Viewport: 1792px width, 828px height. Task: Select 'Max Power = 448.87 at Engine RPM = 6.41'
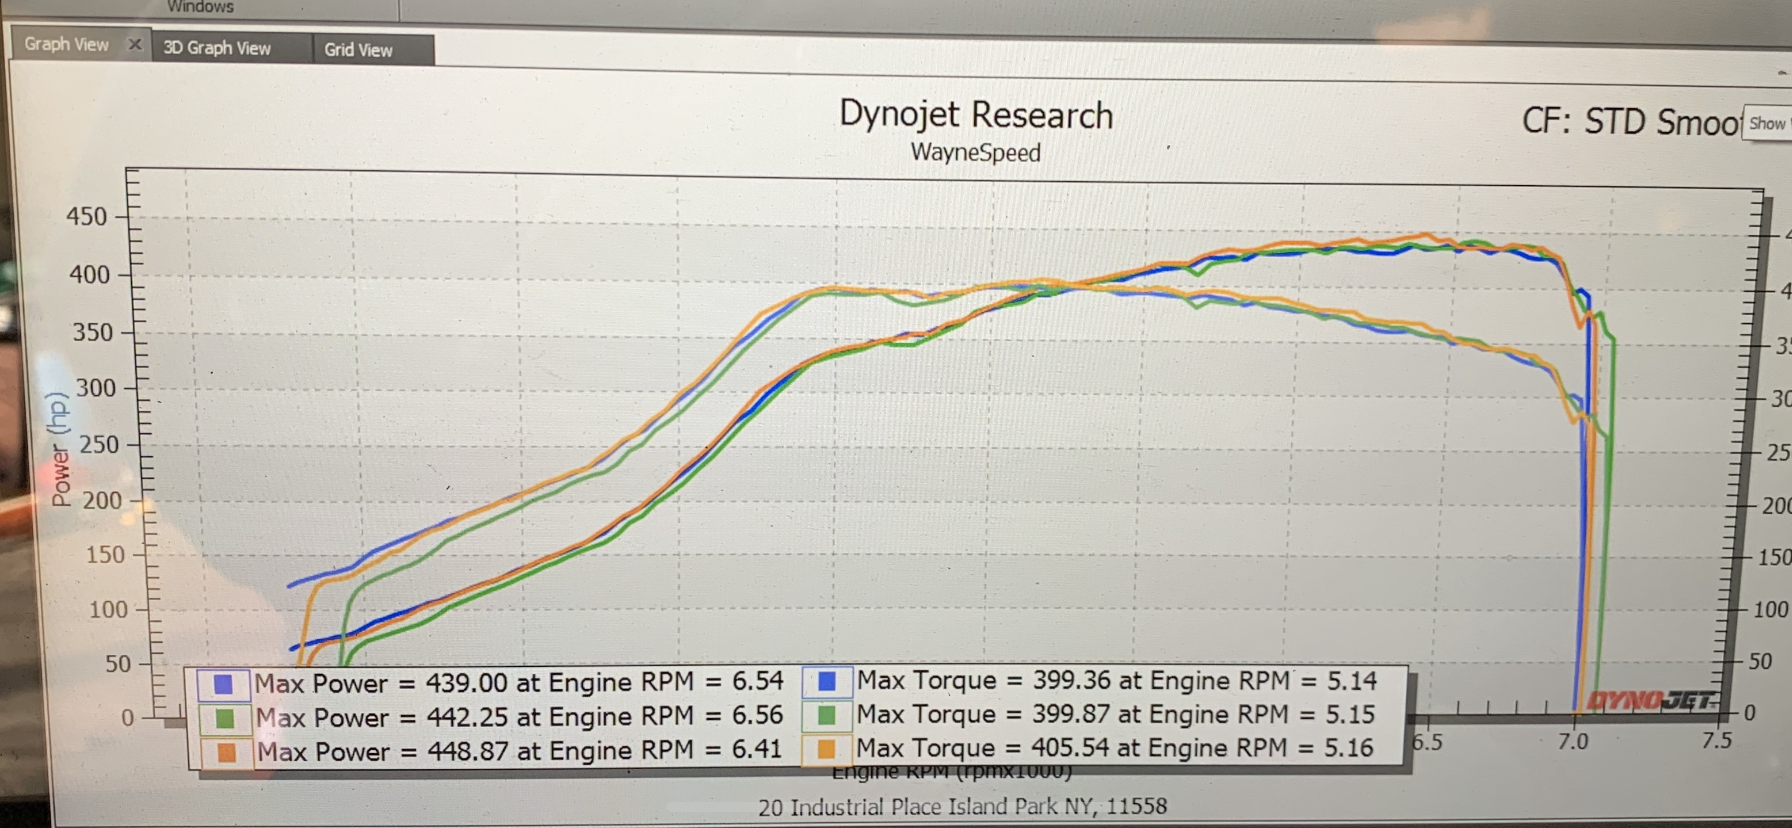(x=520, y=751)
